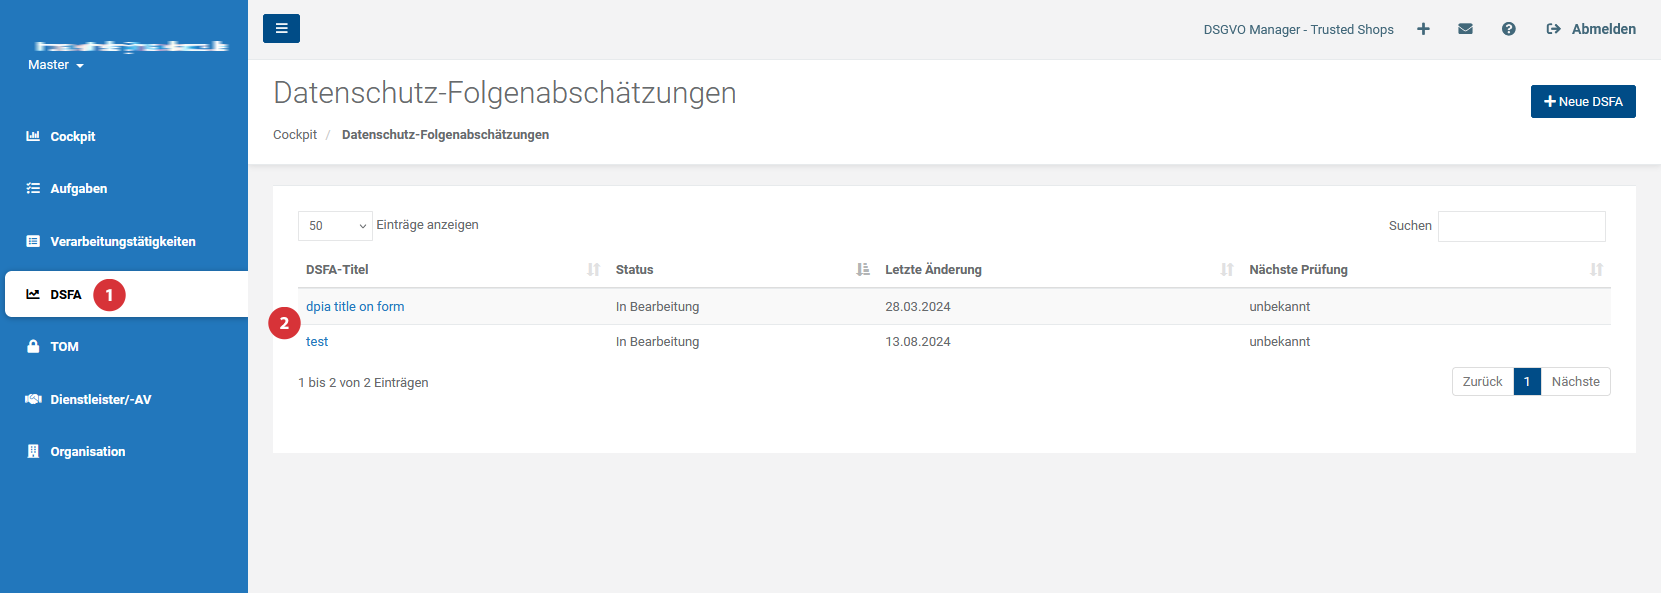1661x593 pixels.
Task: Open help with the question mark icon
Action: 1508,29
